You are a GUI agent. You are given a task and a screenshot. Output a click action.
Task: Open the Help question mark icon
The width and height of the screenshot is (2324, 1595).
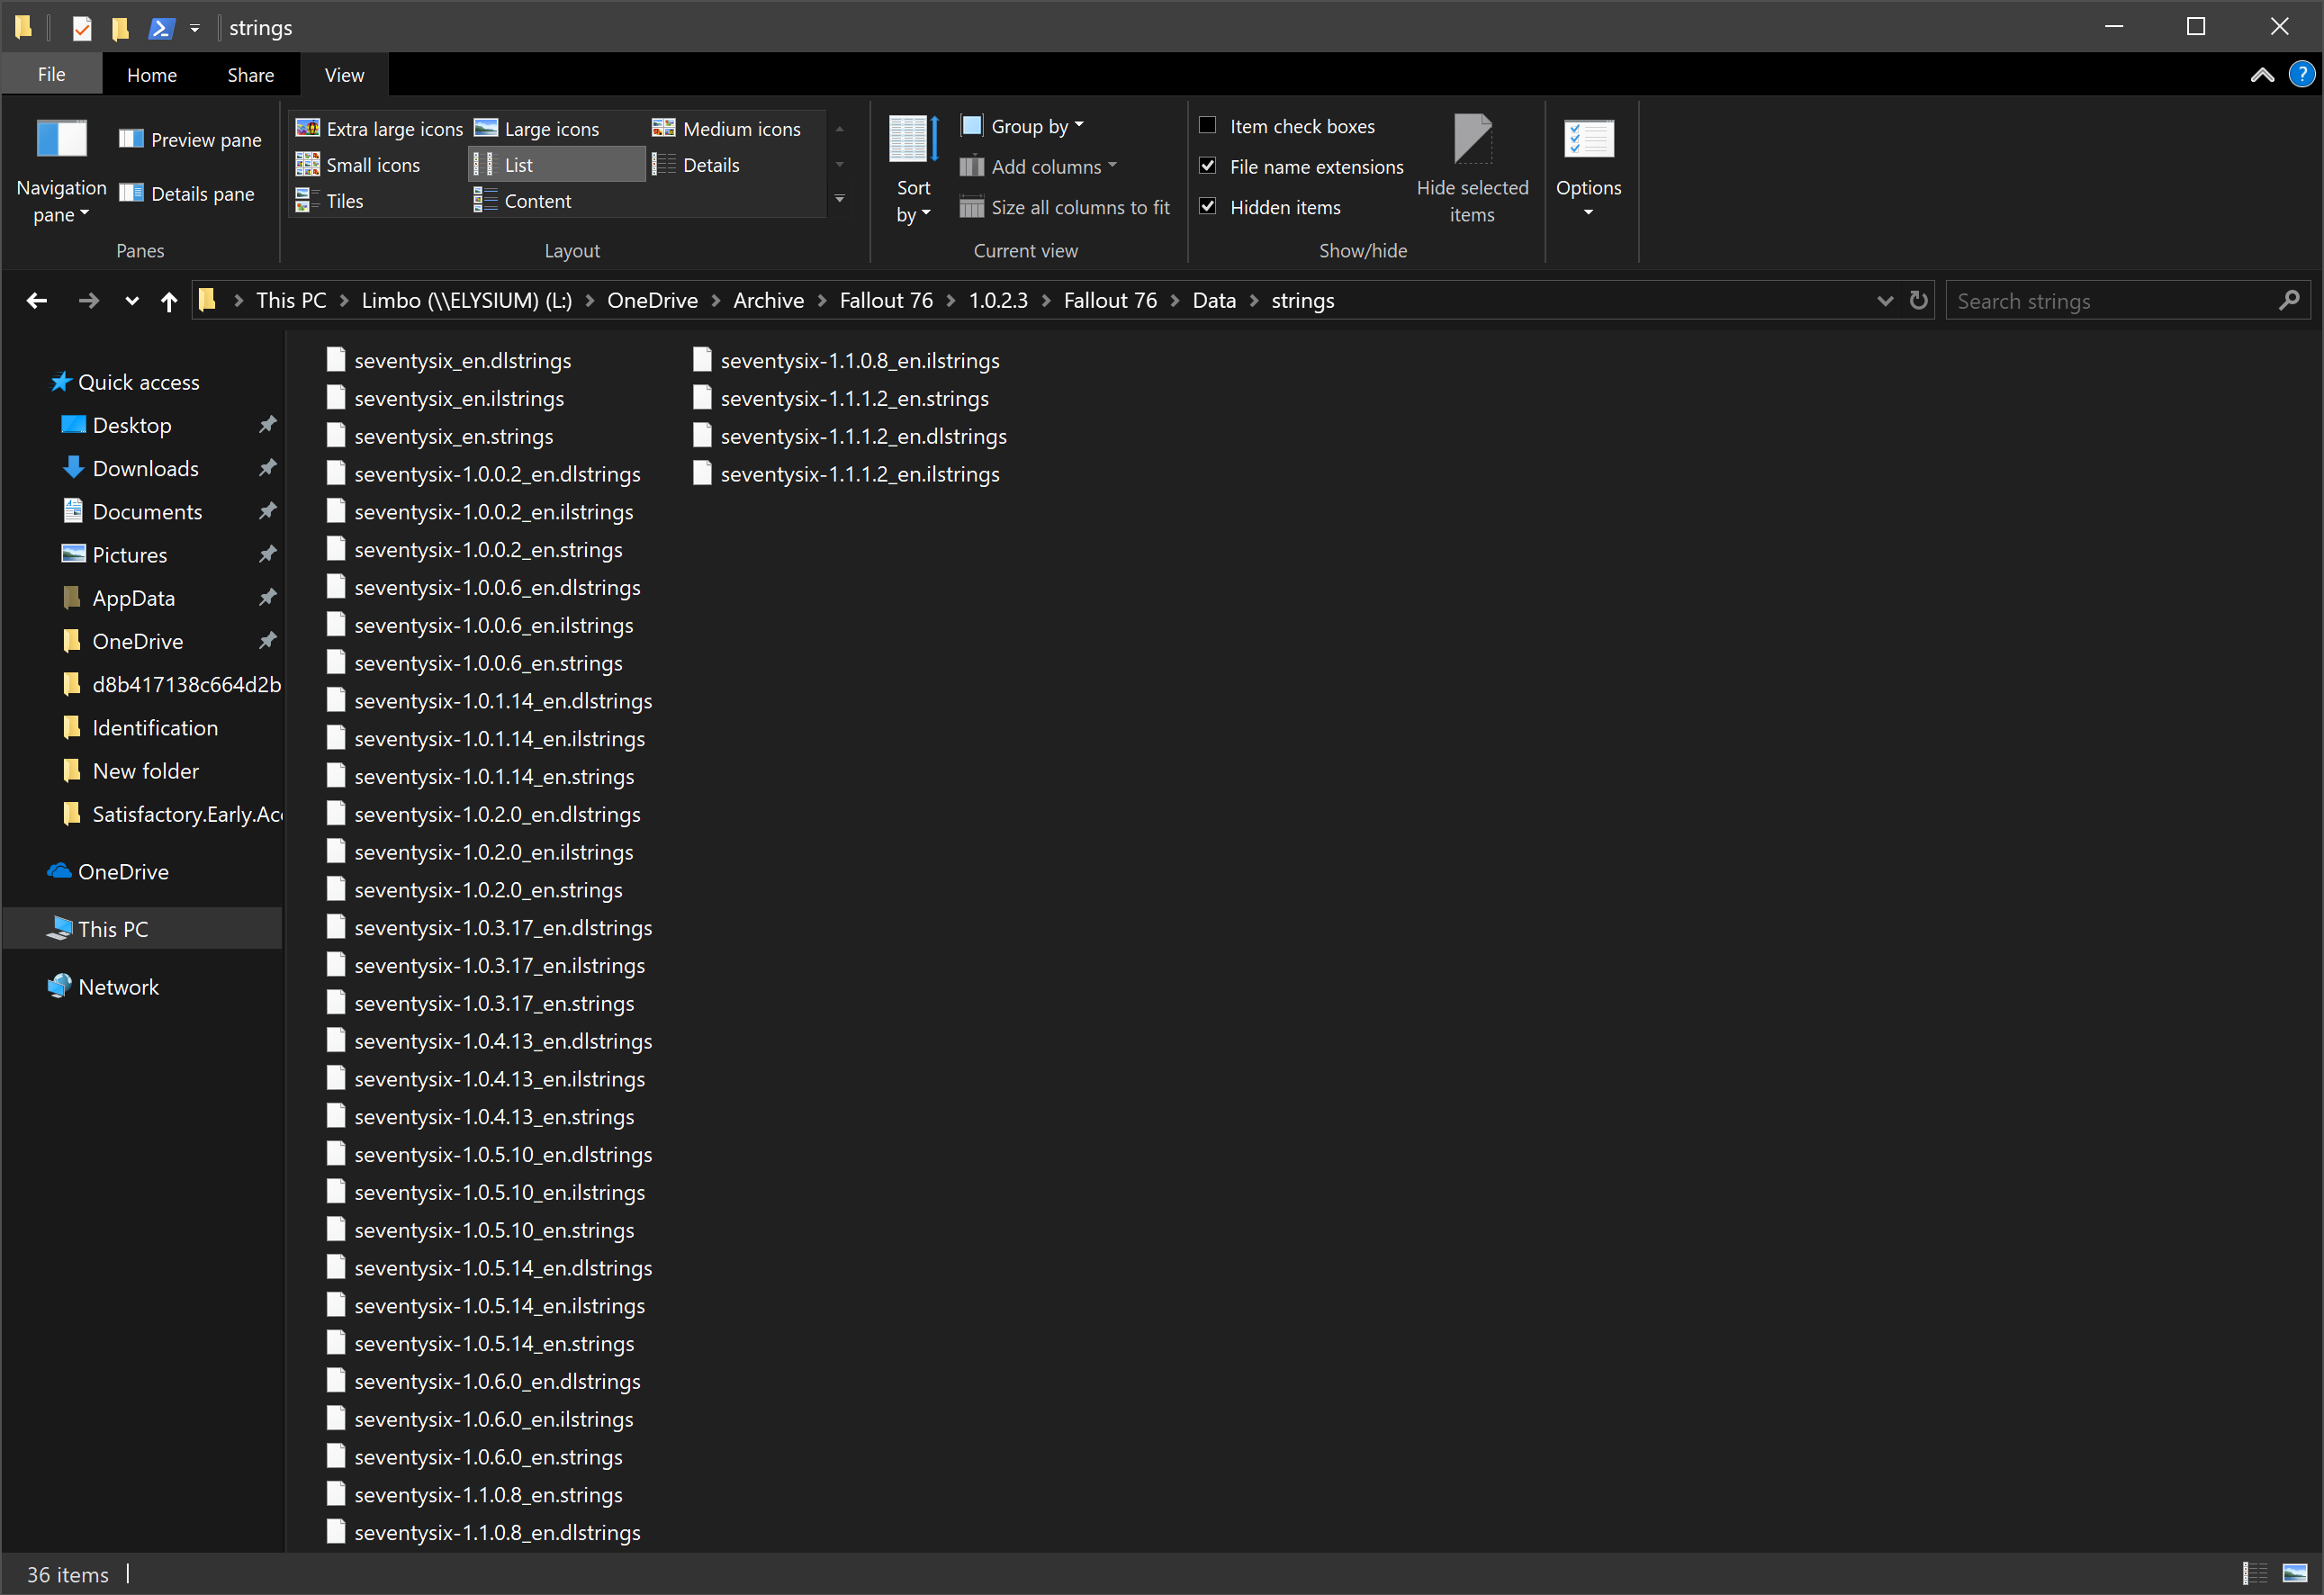coord(2301,75)
